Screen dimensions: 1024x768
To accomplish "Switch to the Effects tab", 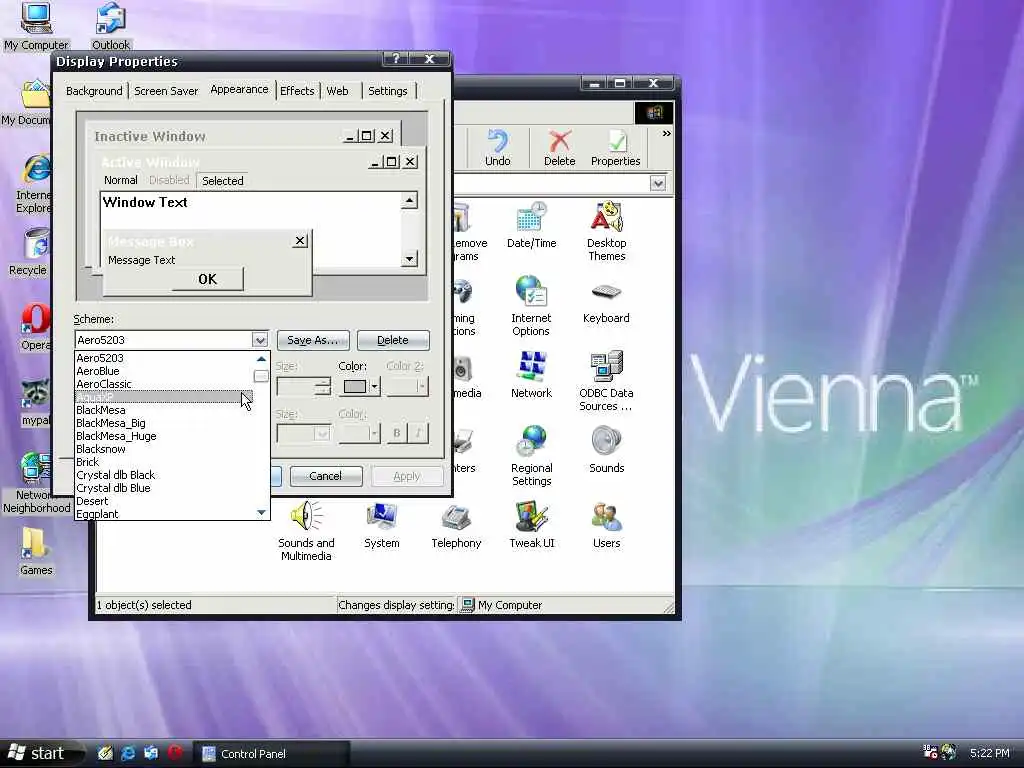I will pos(297,91).
